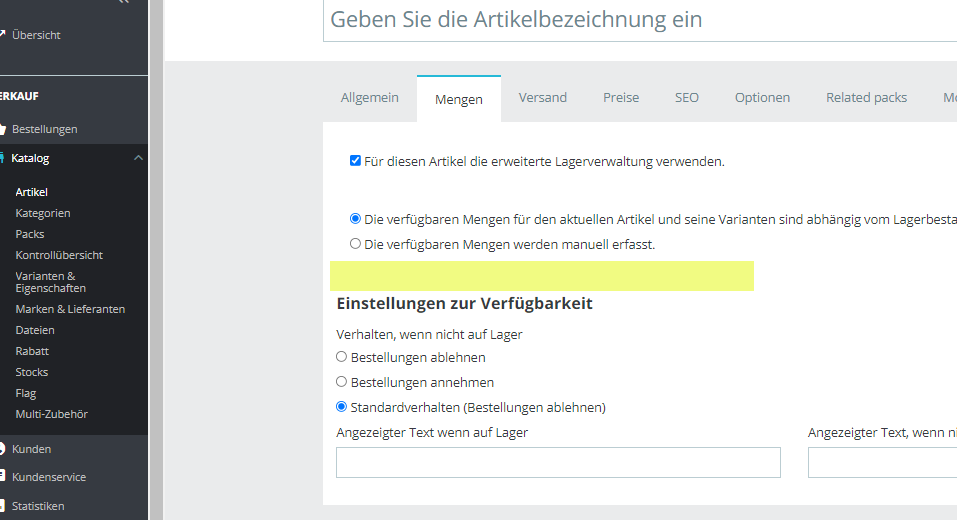The image size is (957, 520).
Task: Switch to the Optionen tab
Action: pos(762,98)
